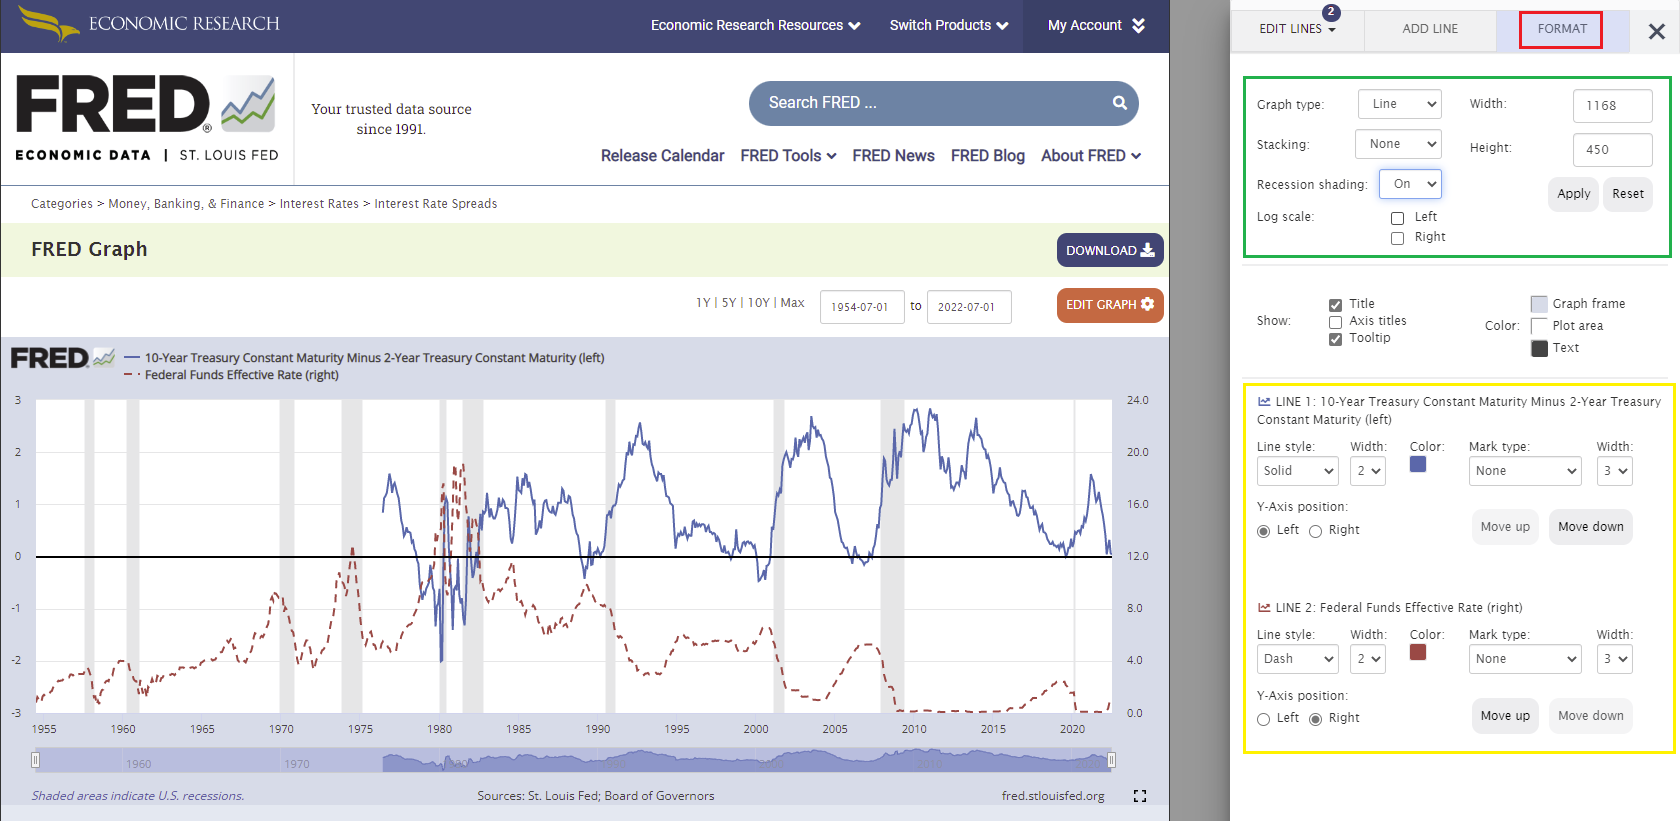
Task: Enable the Axis titles checkbox
Action: [1335, 322]
